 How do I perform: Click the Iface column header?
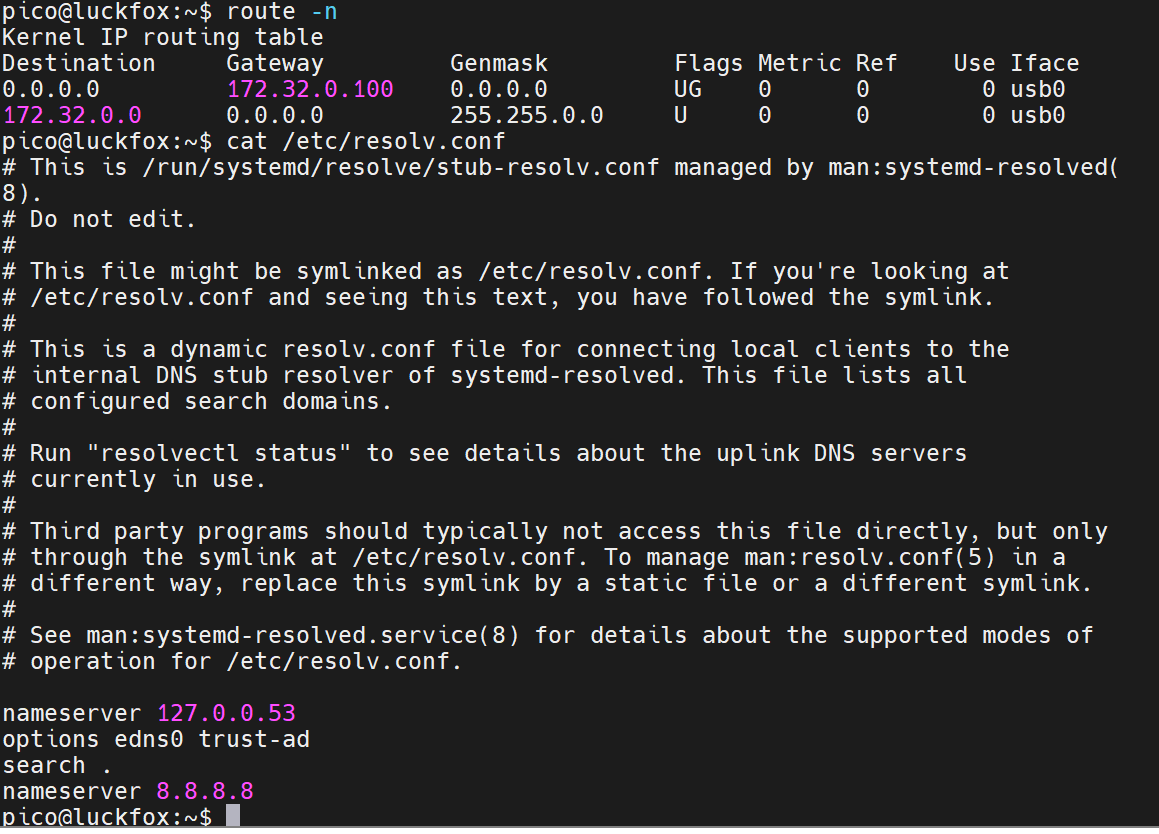(1044, 64)
